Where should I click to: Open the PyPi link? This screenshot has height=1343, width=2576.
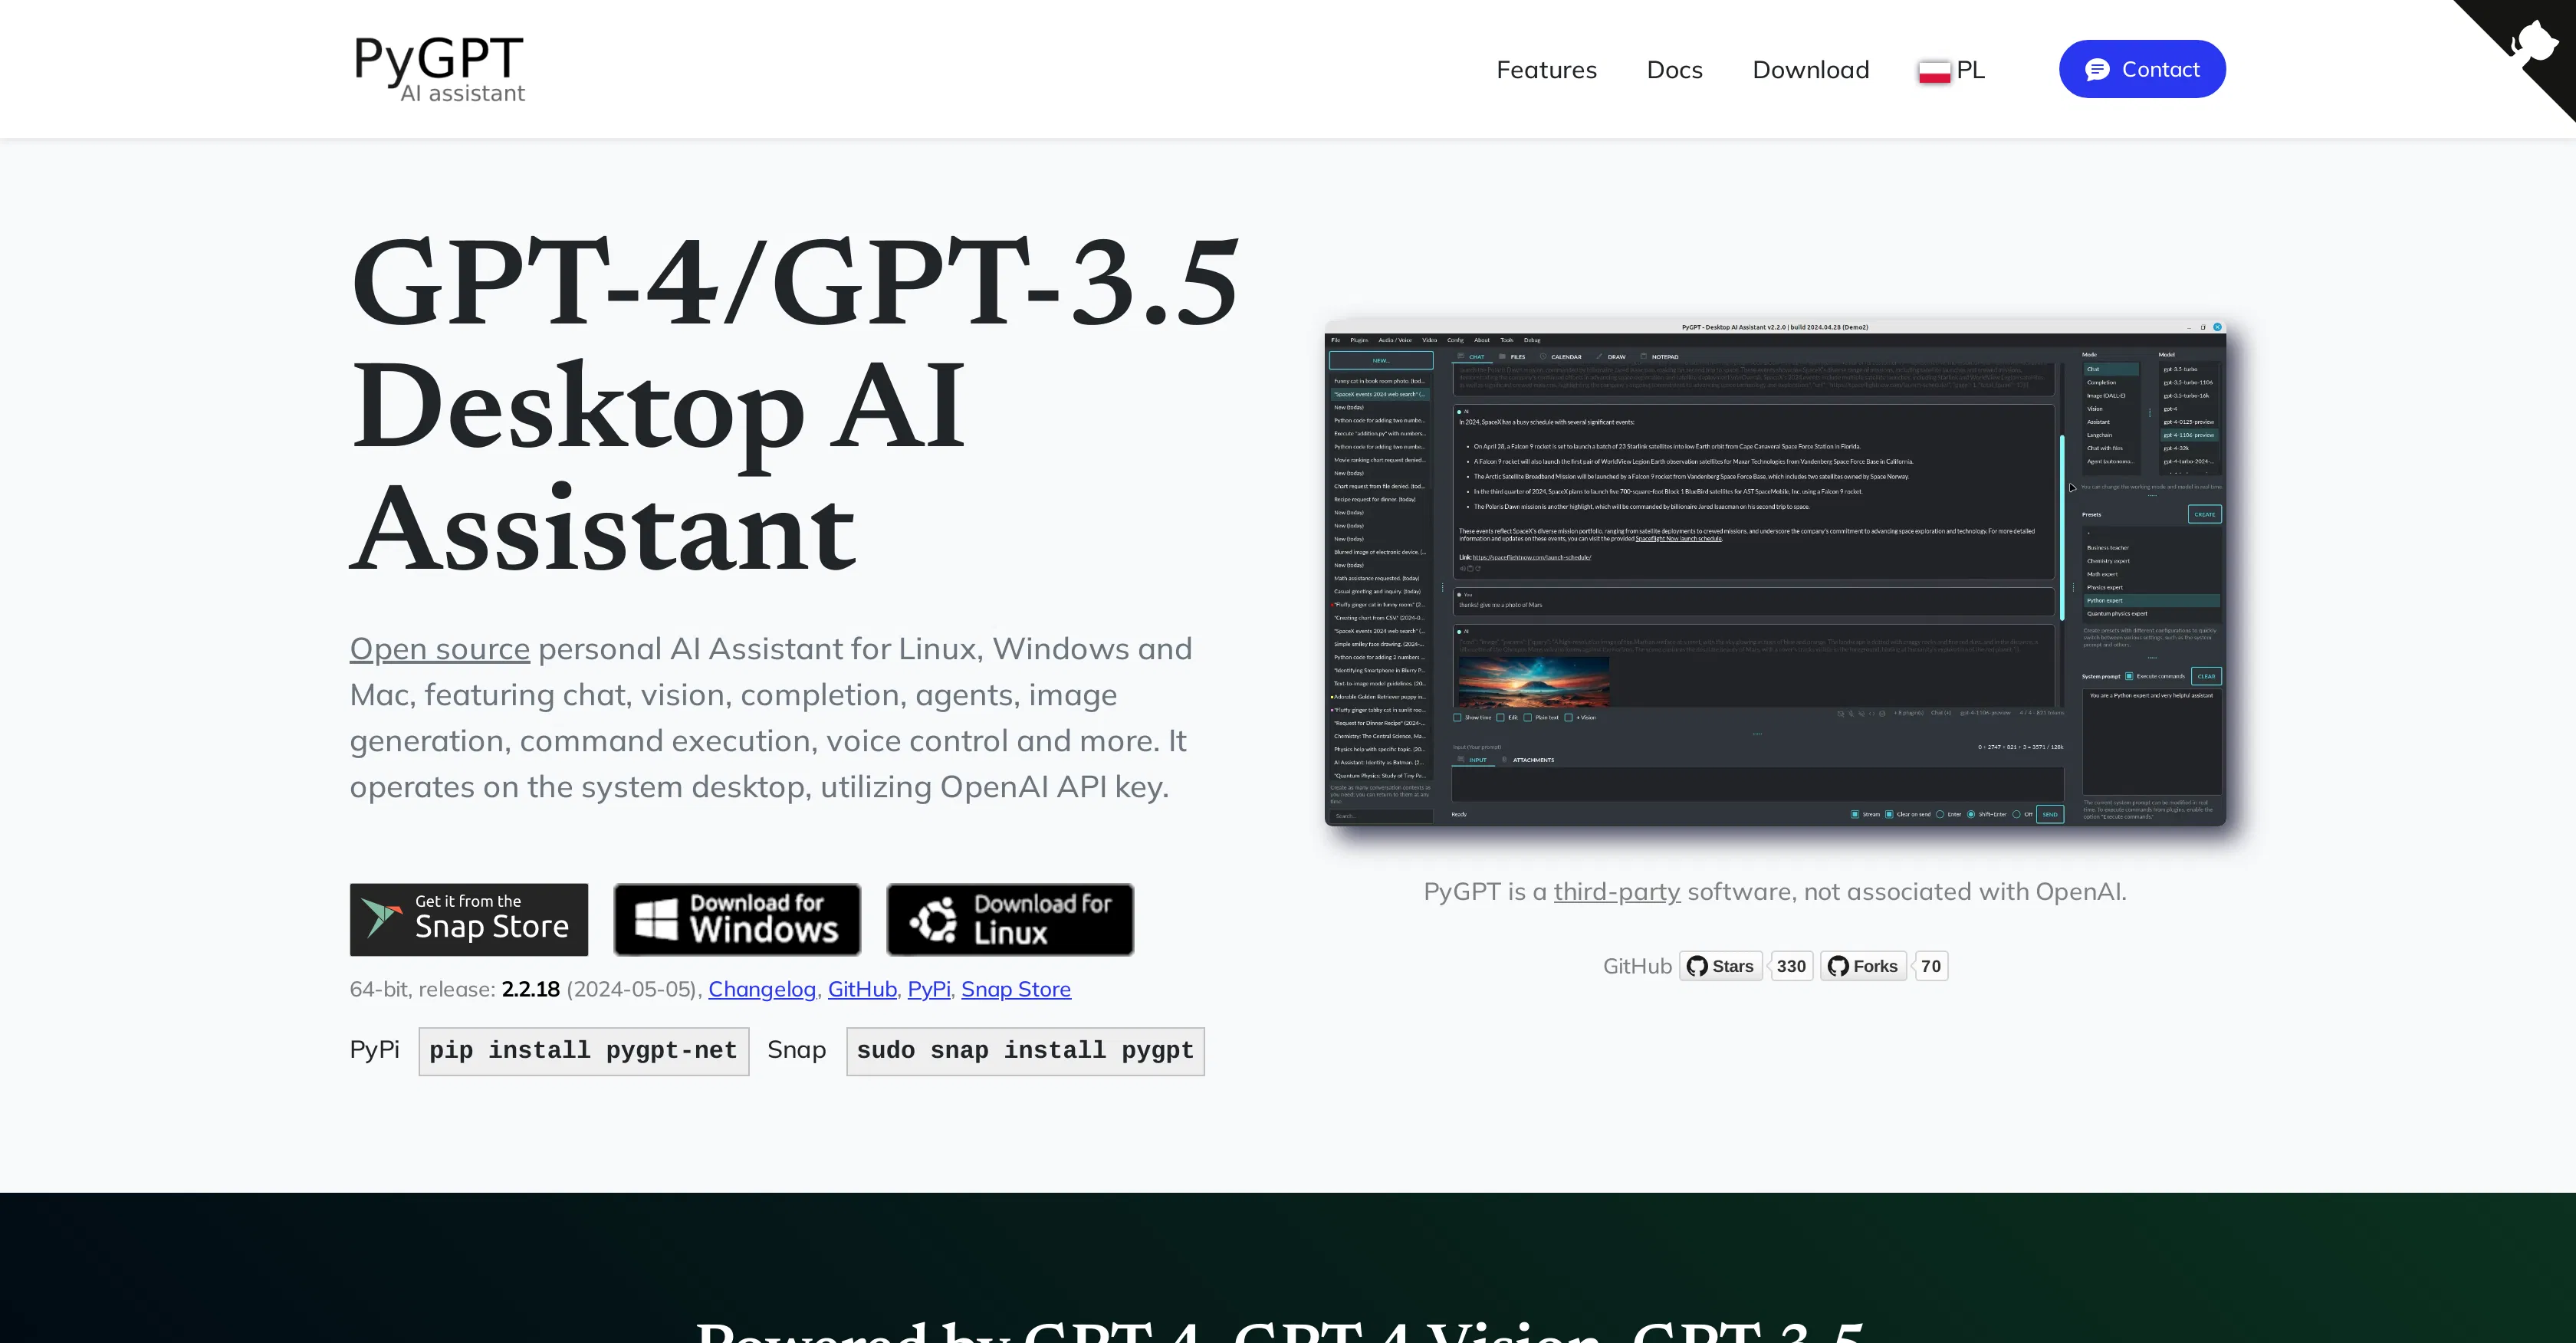coord(928,989)
